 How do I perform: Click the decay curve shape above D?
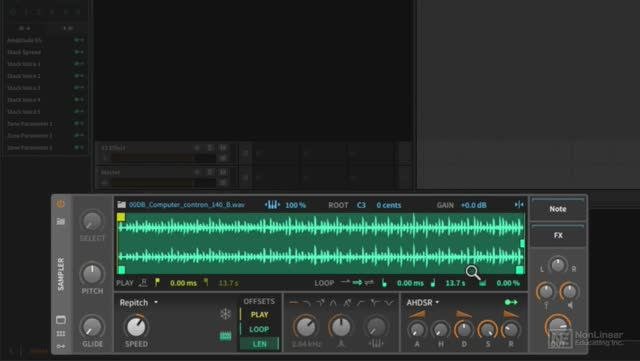[x=464, y=314]
